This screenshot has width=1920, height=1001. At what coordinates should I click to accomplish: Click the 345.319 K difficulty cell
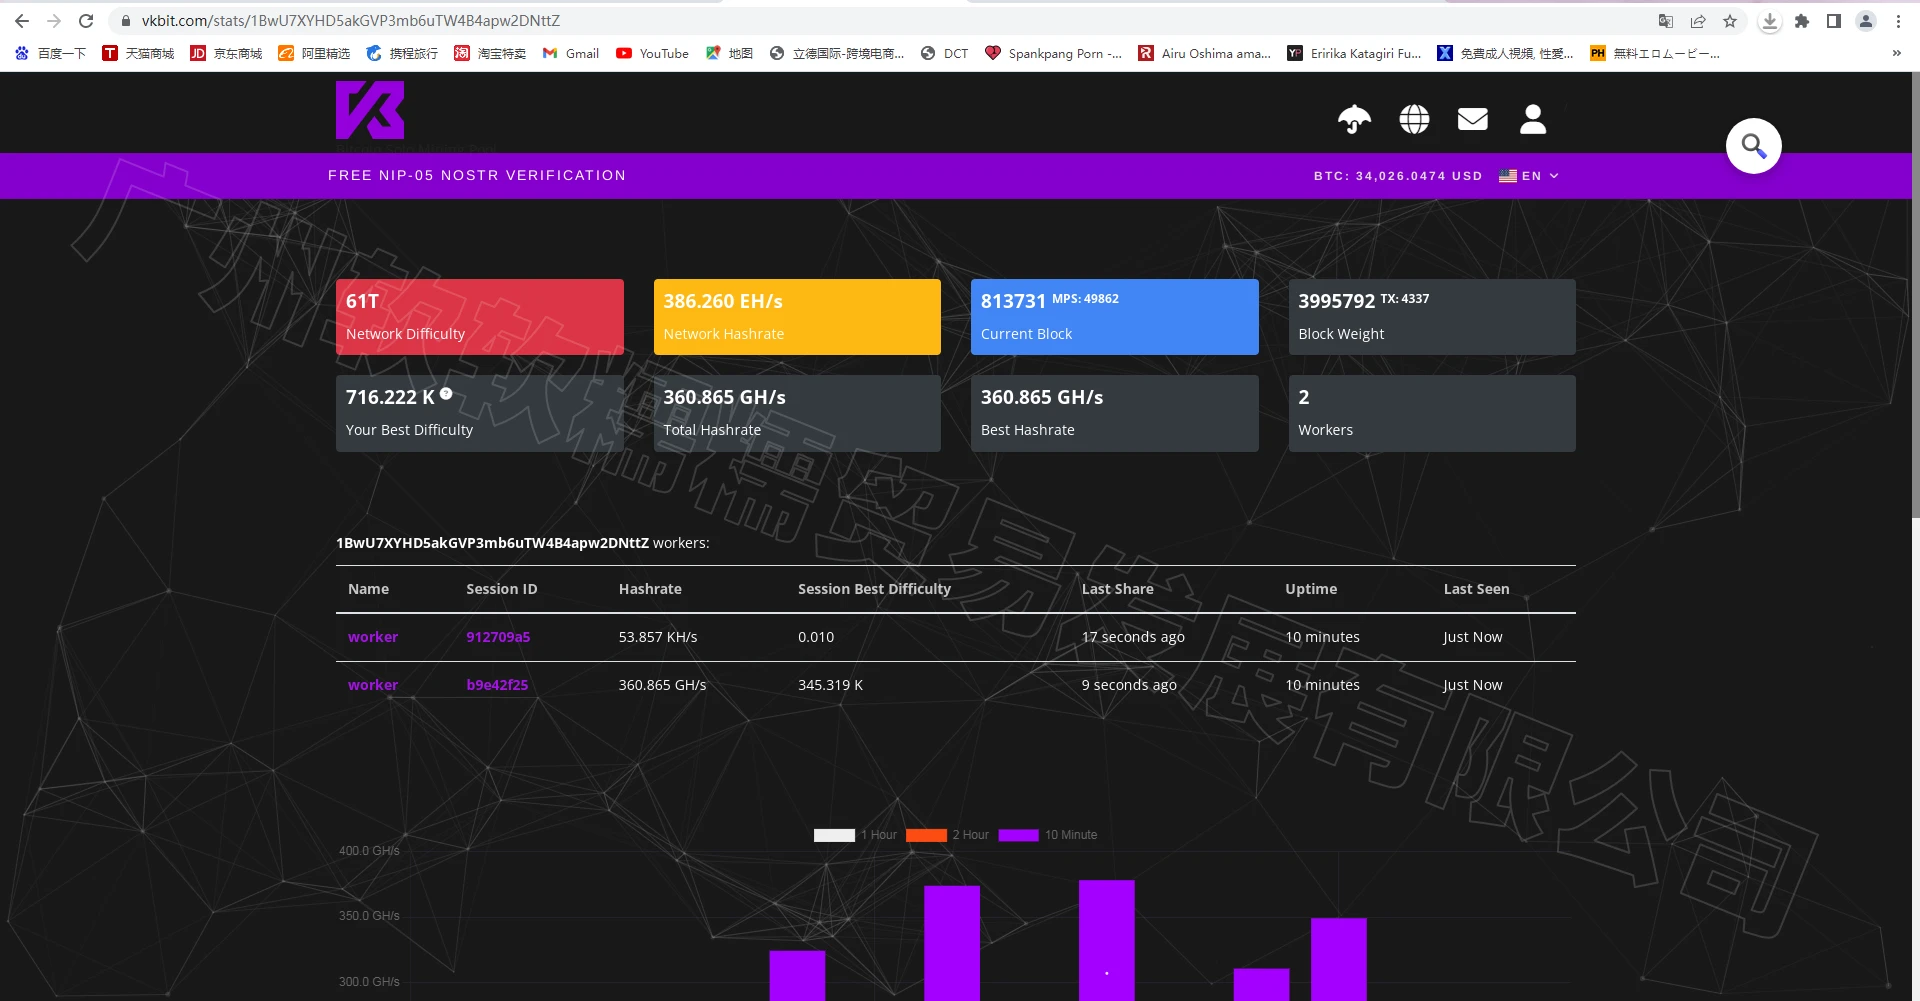(830, 685)
